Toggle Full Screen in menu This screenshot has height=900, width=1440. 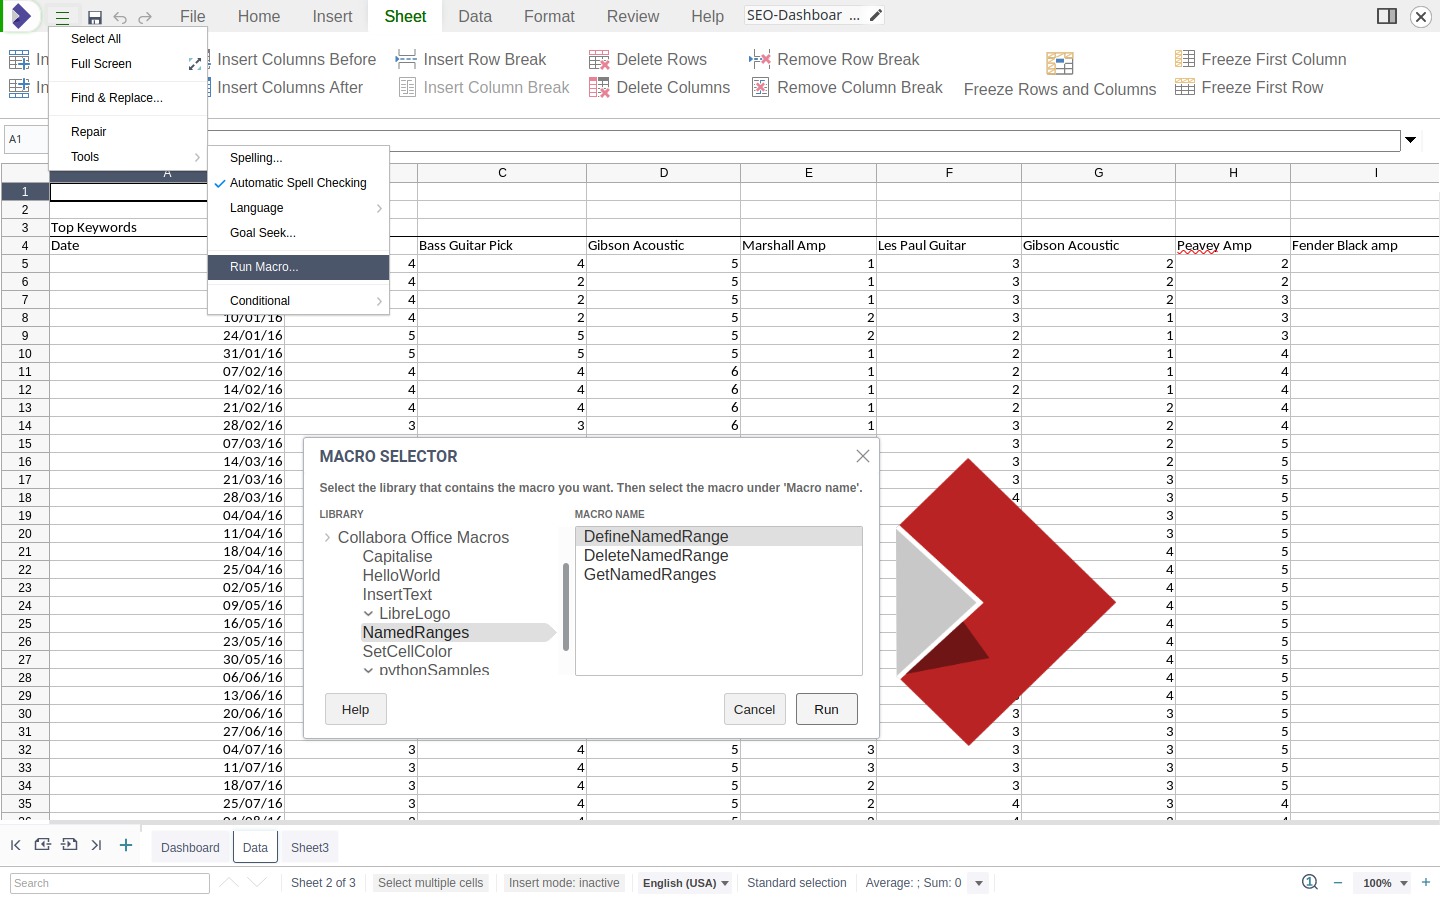click(x=128, y=64)
